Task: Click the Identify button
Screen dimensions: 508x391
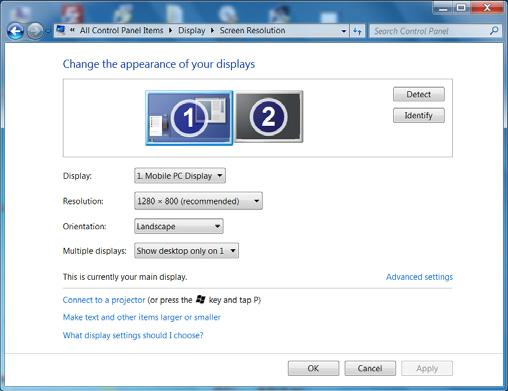Action: coord(419,116)
